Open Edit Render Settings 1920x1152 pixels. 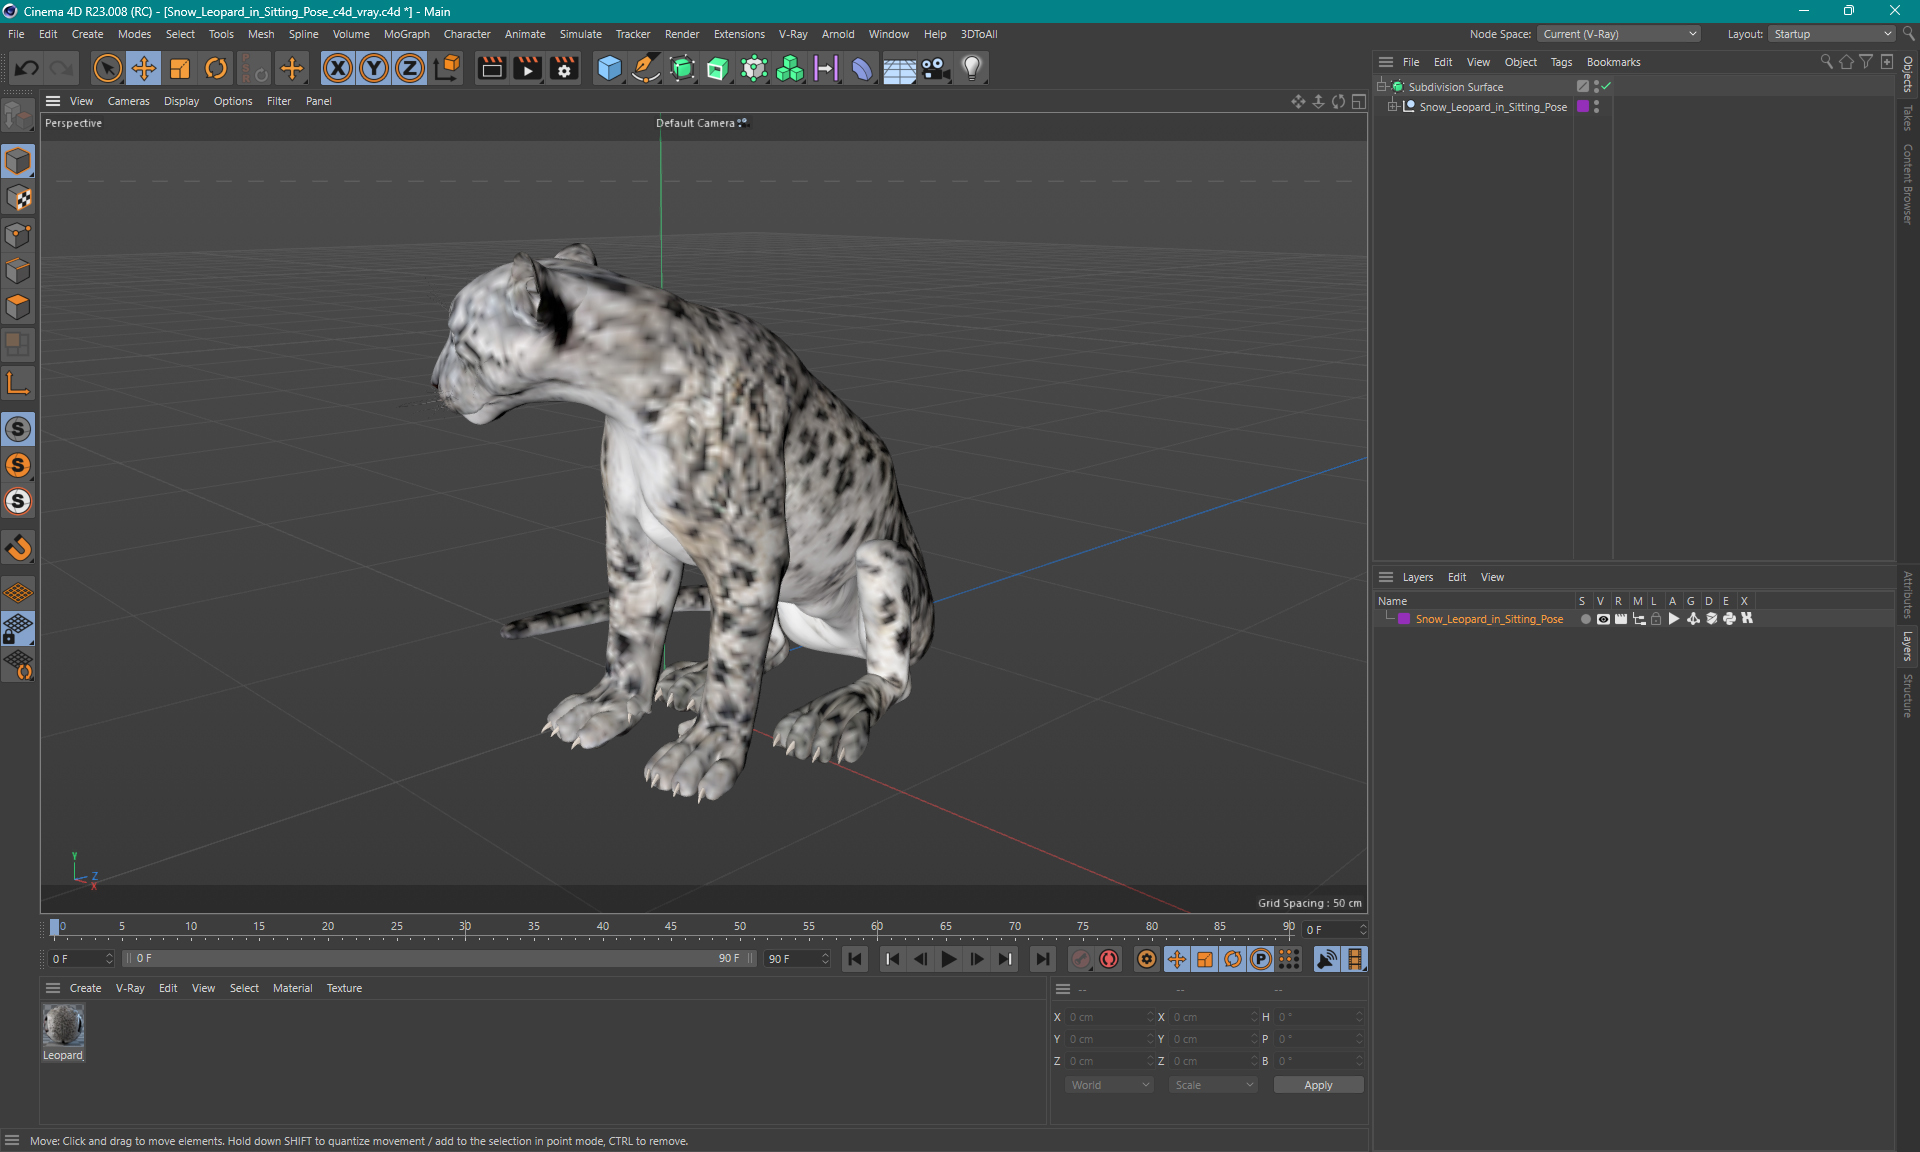(x=564, y=68)
